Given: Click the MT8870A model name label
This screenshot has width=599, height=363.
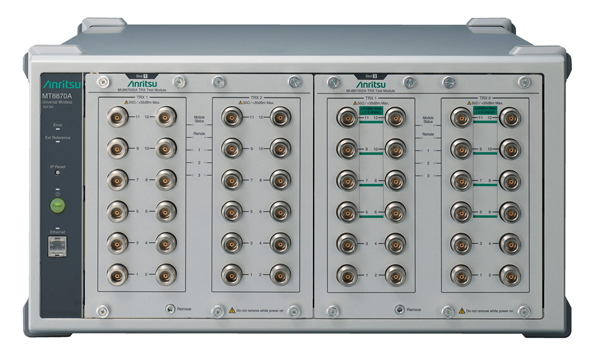Looking at the screenshot, I should click(x=57, y=96).
